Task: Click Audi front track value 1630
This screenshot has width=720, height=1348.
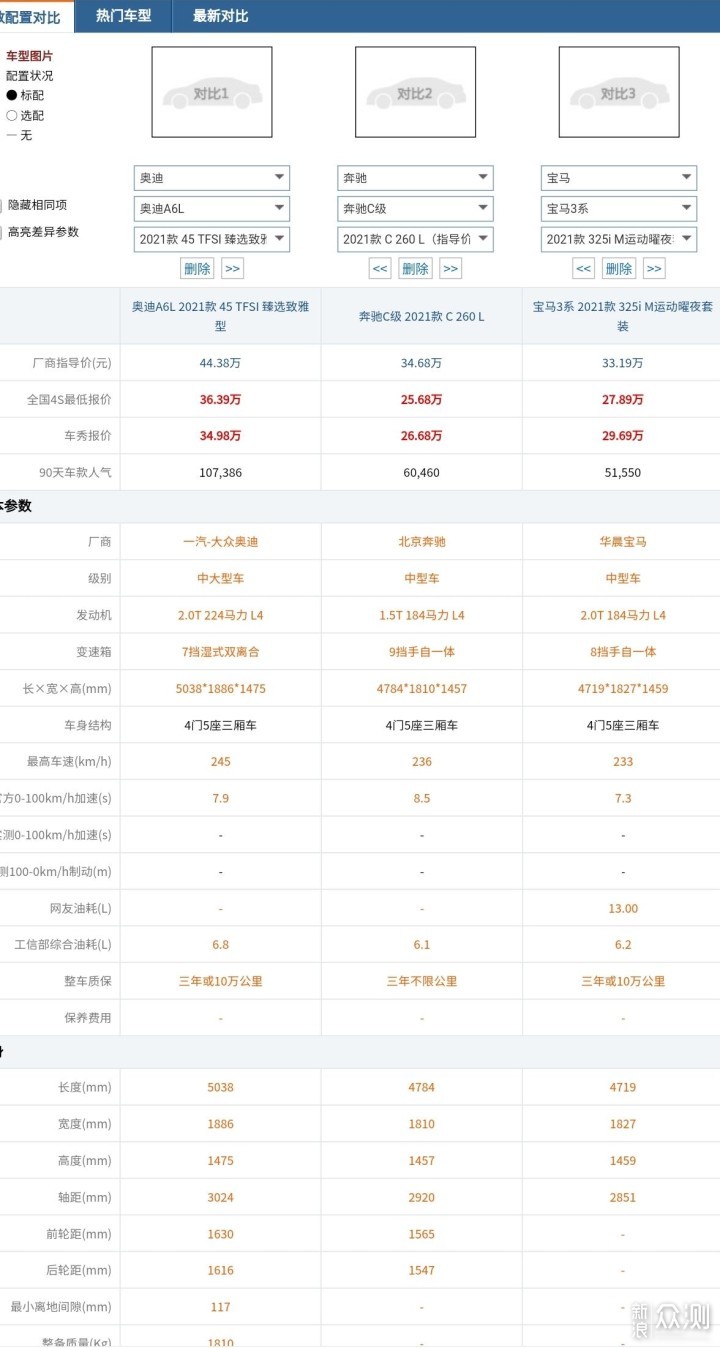Action: point(220,1234)
